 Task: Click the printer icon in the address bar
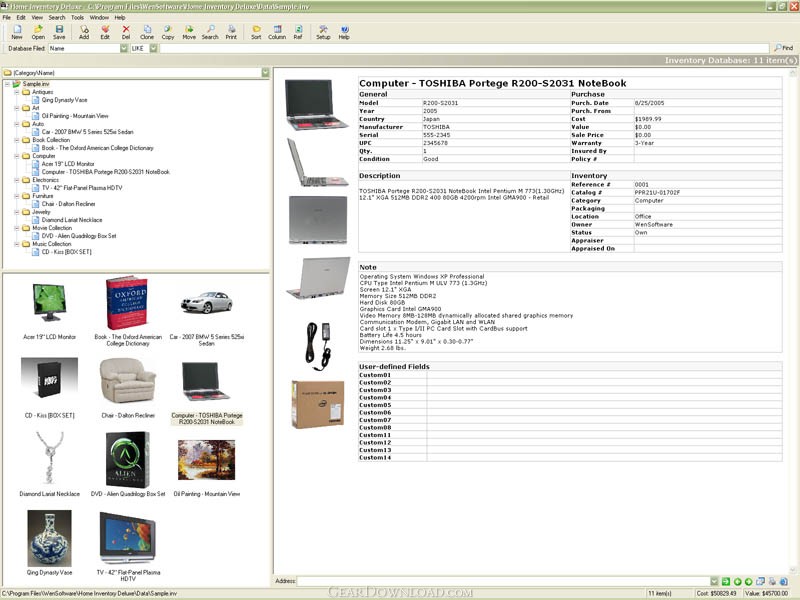[x=772, y=581]
